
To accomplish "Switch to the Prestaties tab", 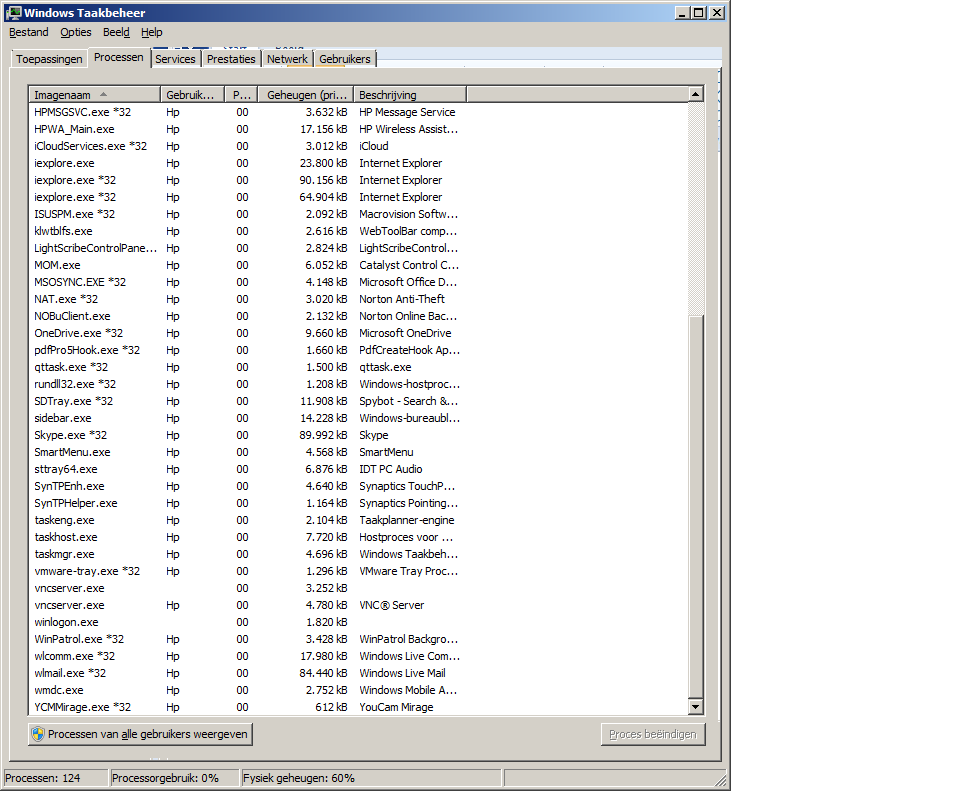I will pyautogui.click(x=231, y=59).
